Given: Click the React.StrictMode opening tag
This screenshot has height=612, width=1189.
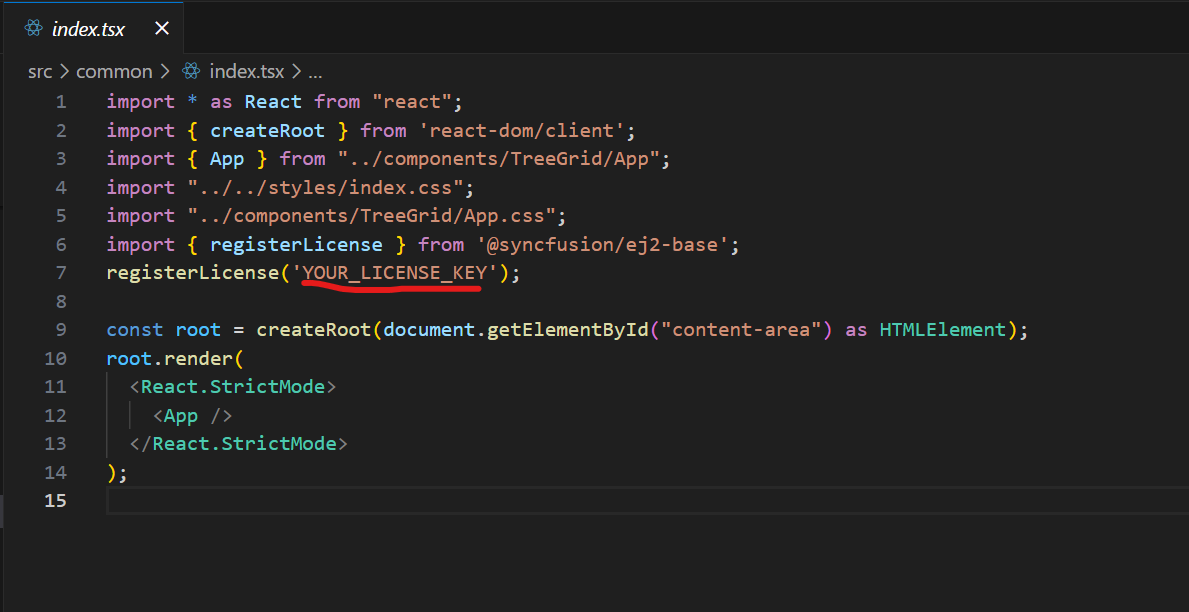Looking at the screenshot, I should 235,386.
